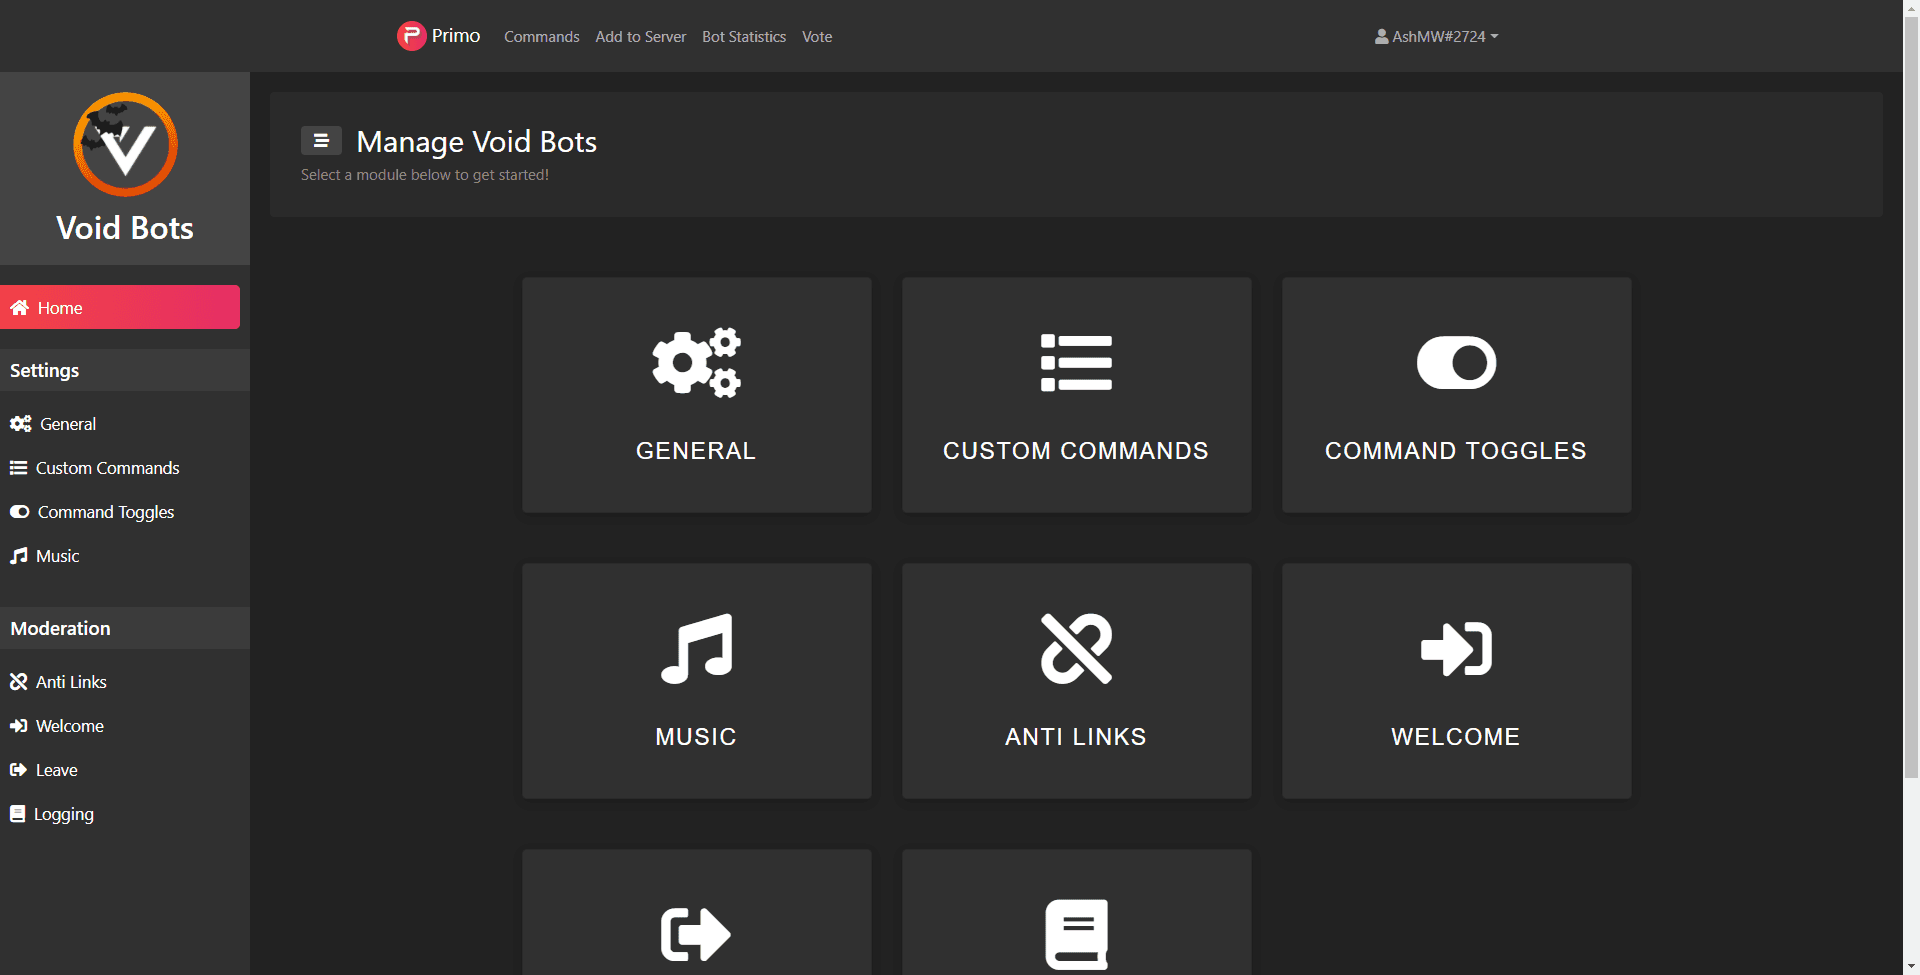Click 'Select a module below to get started!' text

(x=425, y=175)
